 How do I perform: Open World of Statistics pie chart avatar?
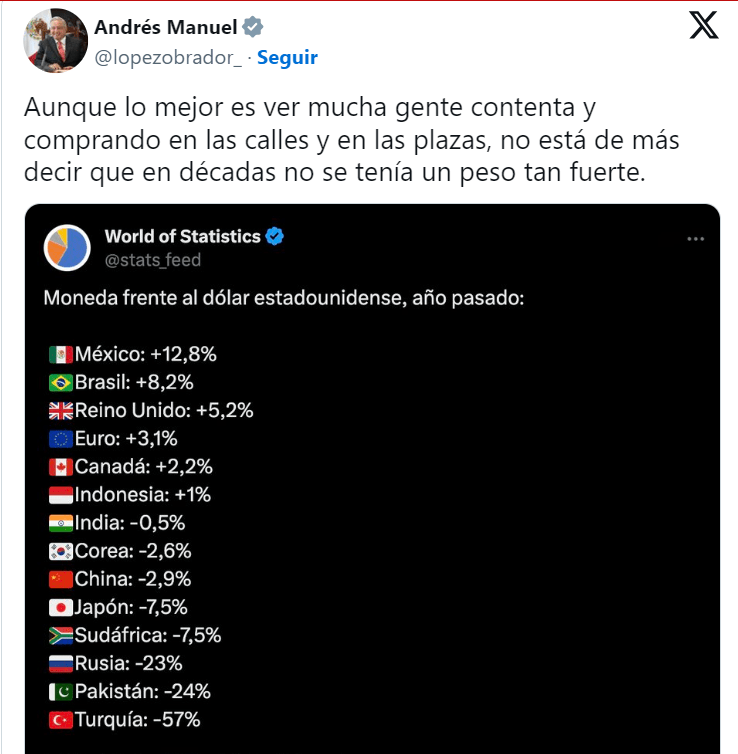[x=68, y=248]
